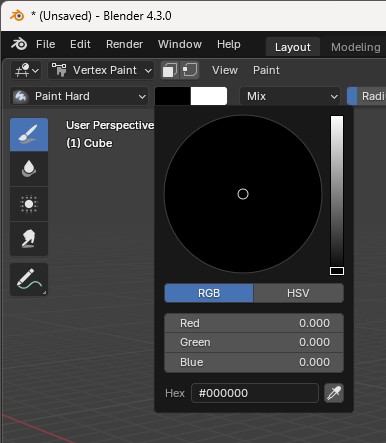The width and height of the screenshot is (386, 443).
Task: Open the Paint Hard brush dropdown
Action: coord(79,97)
